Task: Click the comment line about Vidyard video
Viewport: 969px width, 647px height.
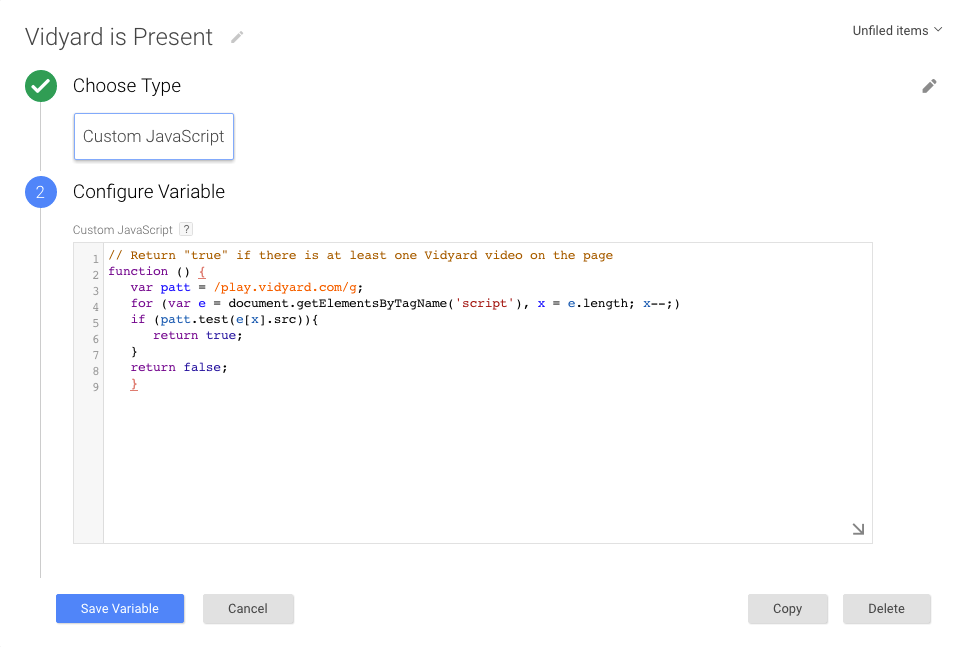Action: (360, 255)
